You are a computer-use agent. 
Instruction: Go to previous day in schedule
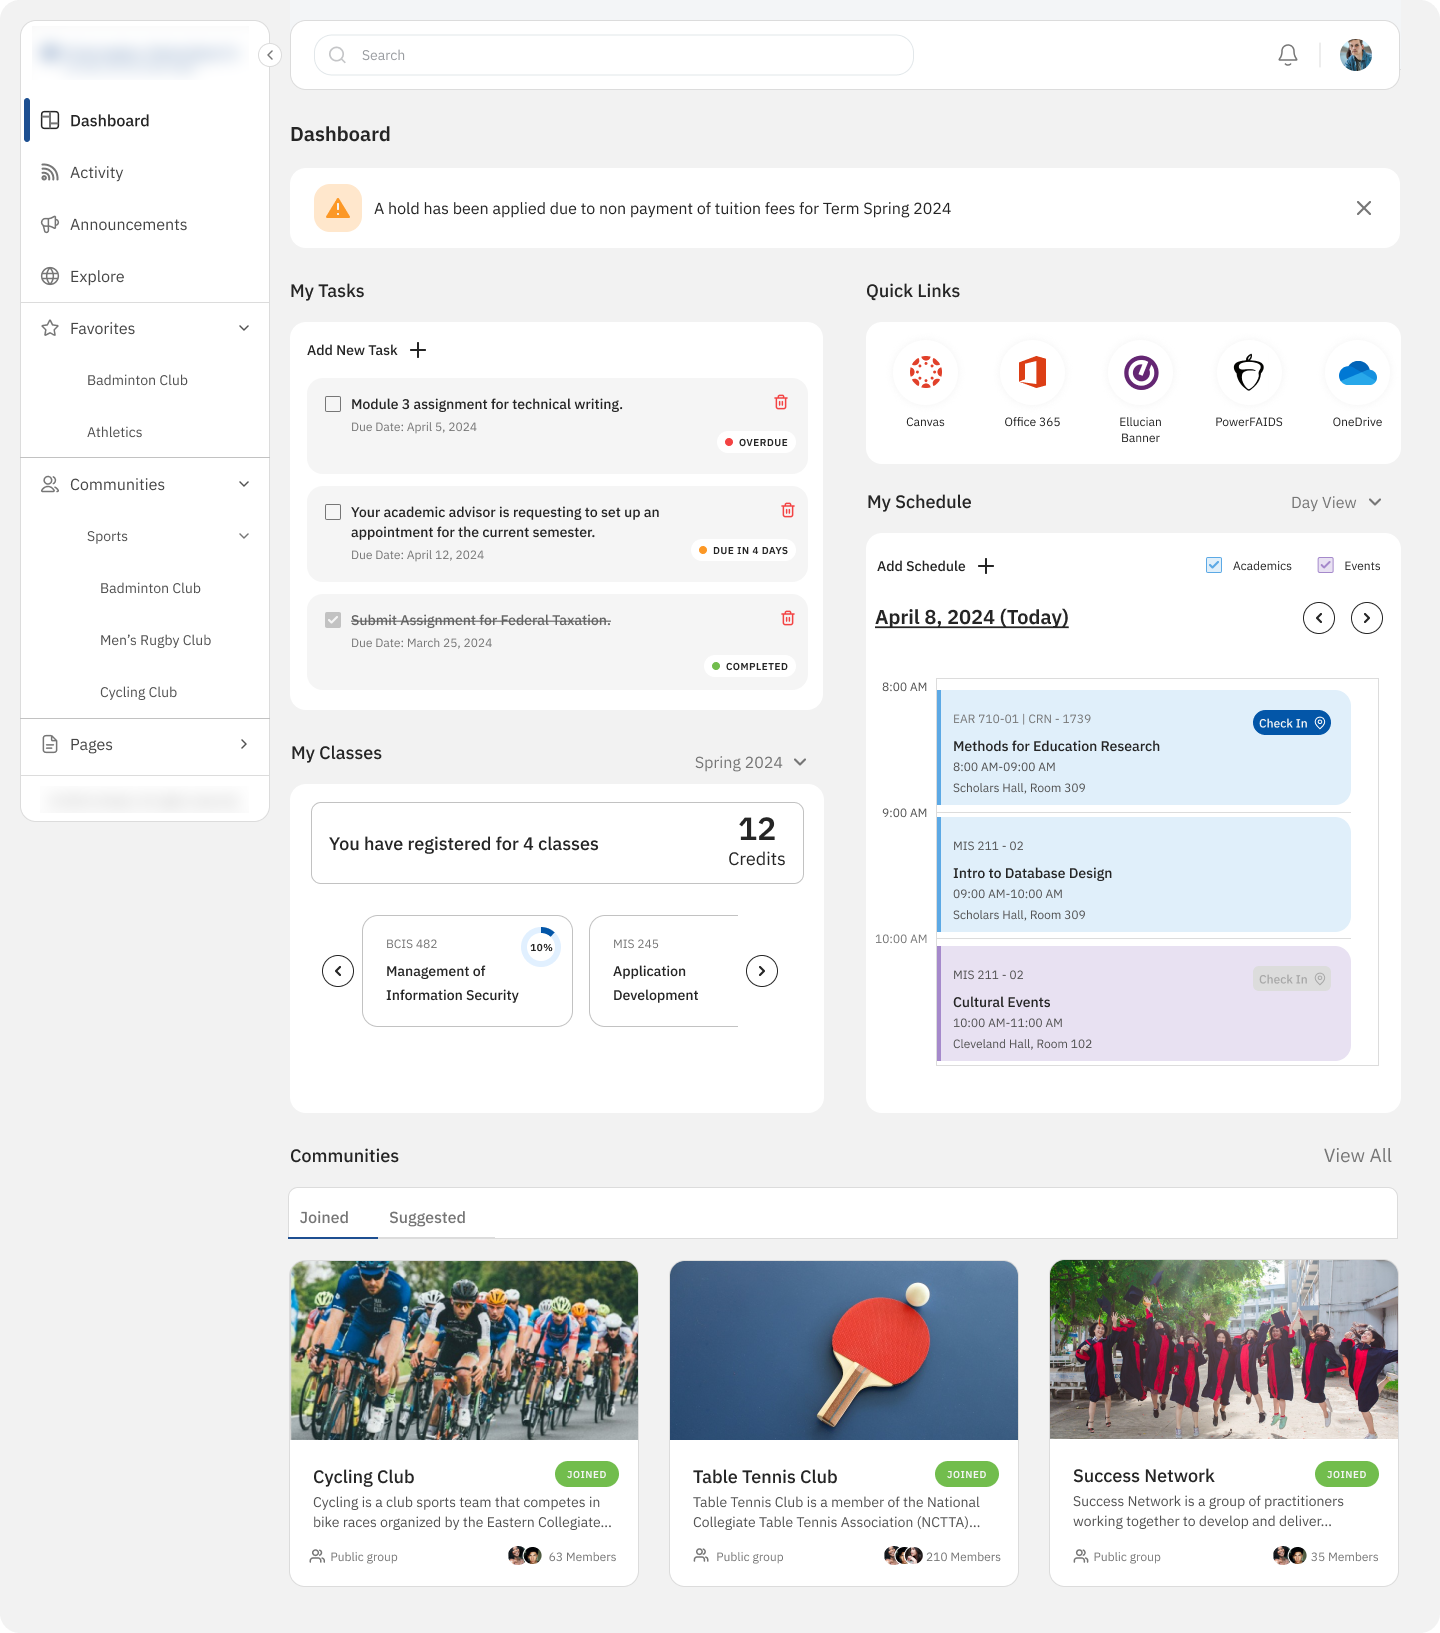pos(1319,618)
